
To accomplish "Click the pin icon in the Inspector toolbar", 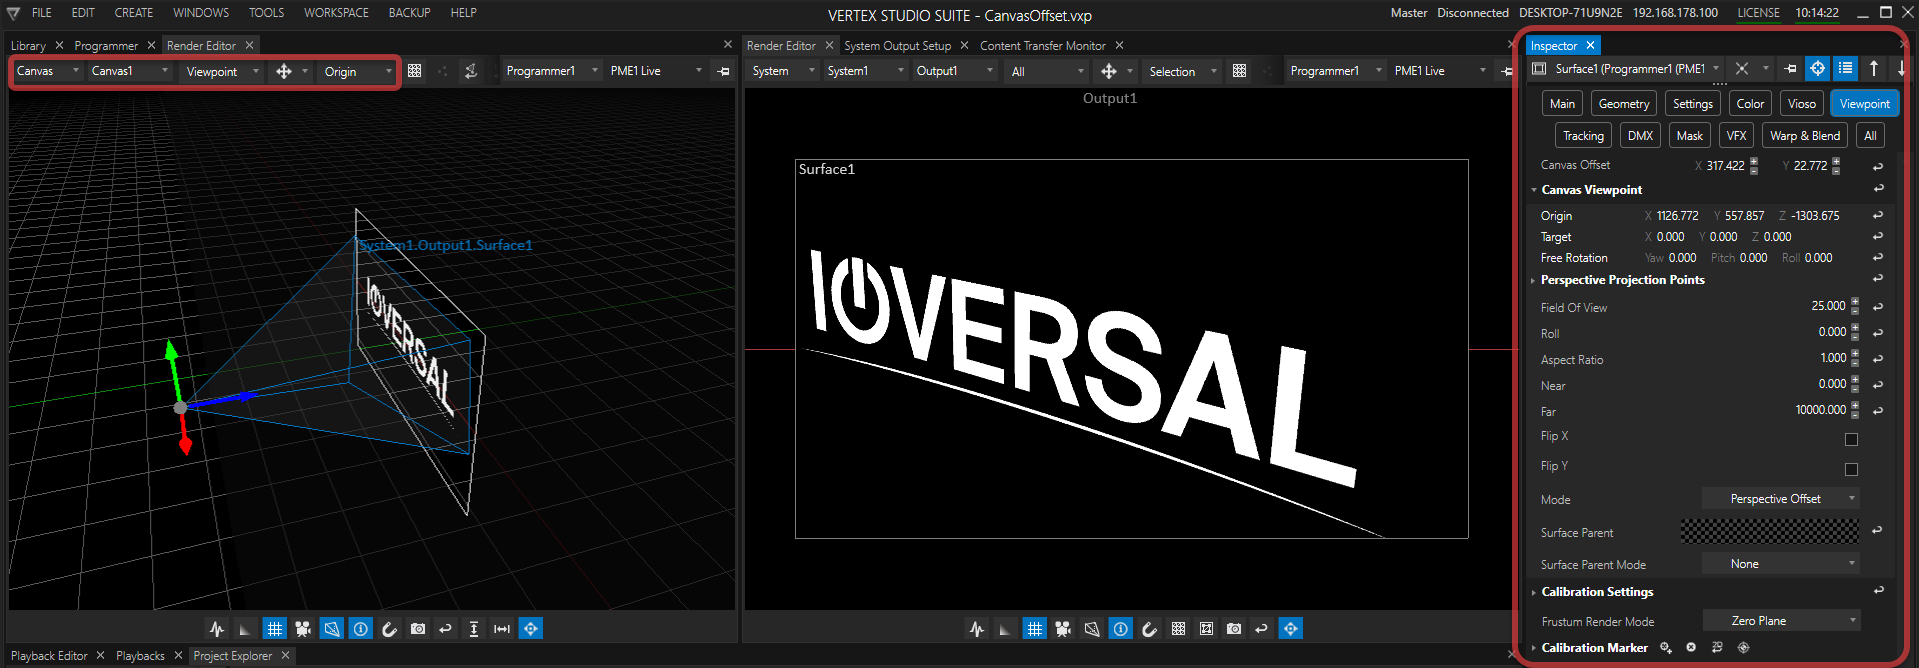I will click(1790, 69).
